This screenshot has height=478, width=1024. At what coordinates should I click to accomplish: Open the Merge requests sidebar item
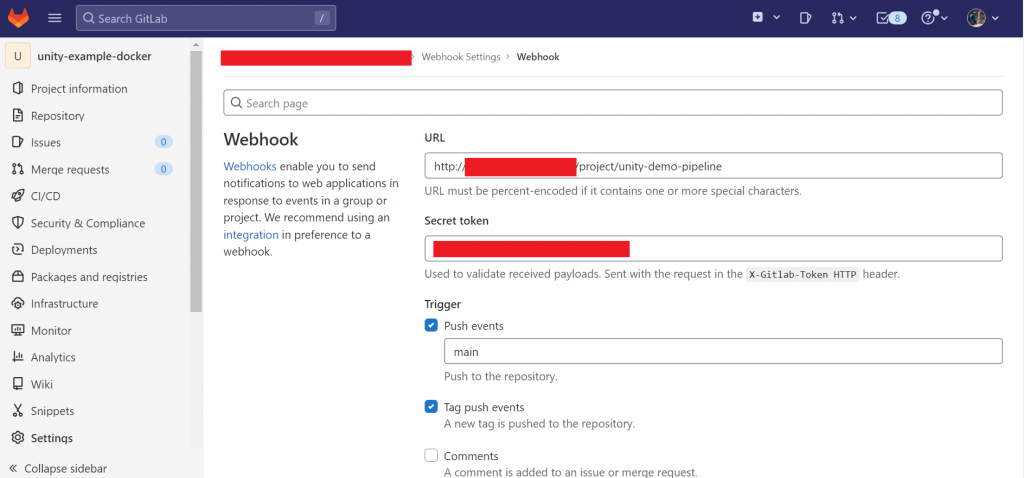pos(70,169)
